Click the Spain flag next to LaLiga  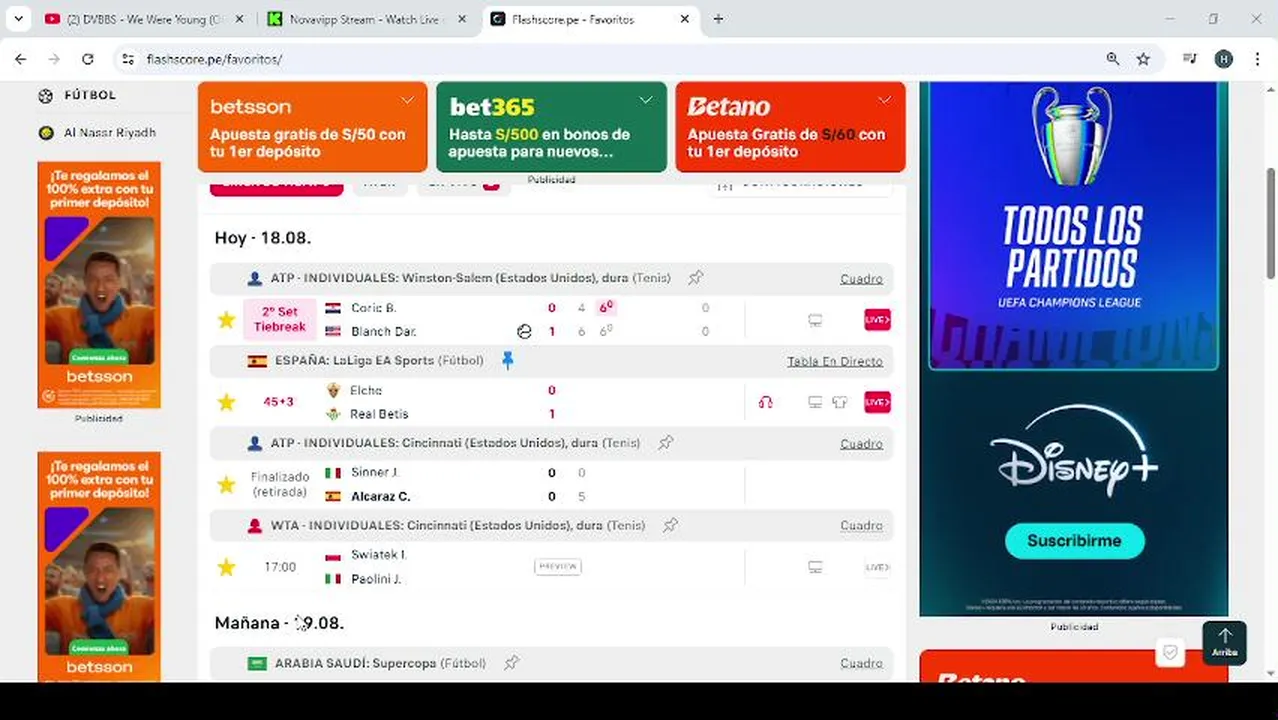(257, 361)
